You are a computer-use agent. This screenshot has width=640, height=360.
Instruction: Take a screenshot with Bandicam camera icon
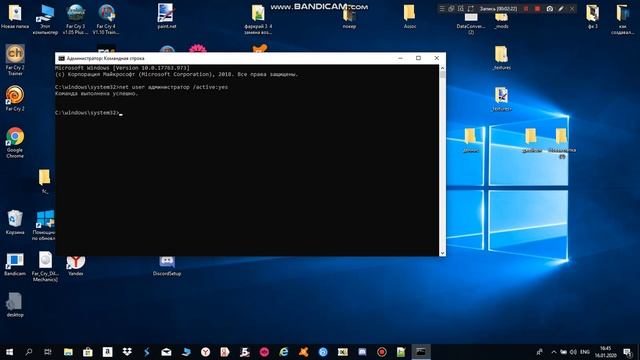(550, 9)
